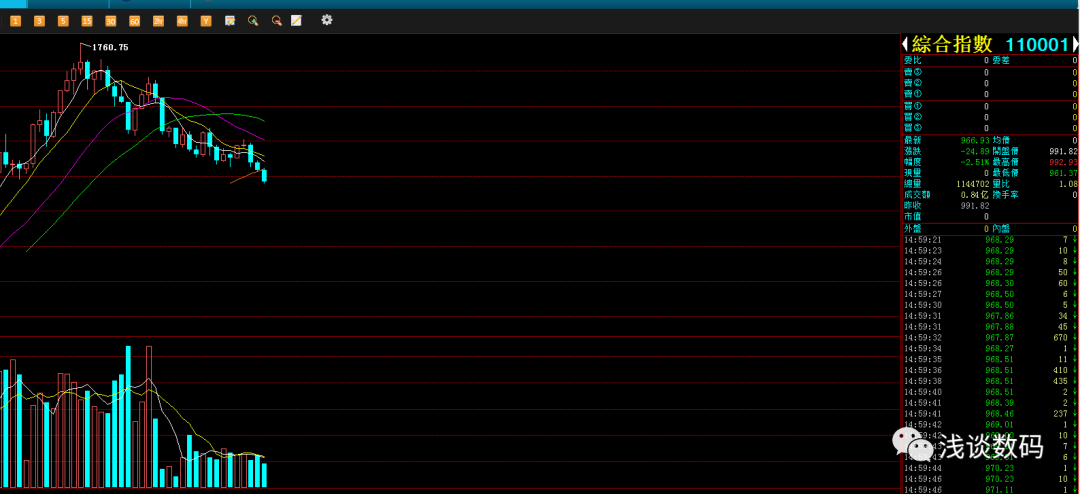
Task: Click the 內盤 label
Action: [1001, 228]
